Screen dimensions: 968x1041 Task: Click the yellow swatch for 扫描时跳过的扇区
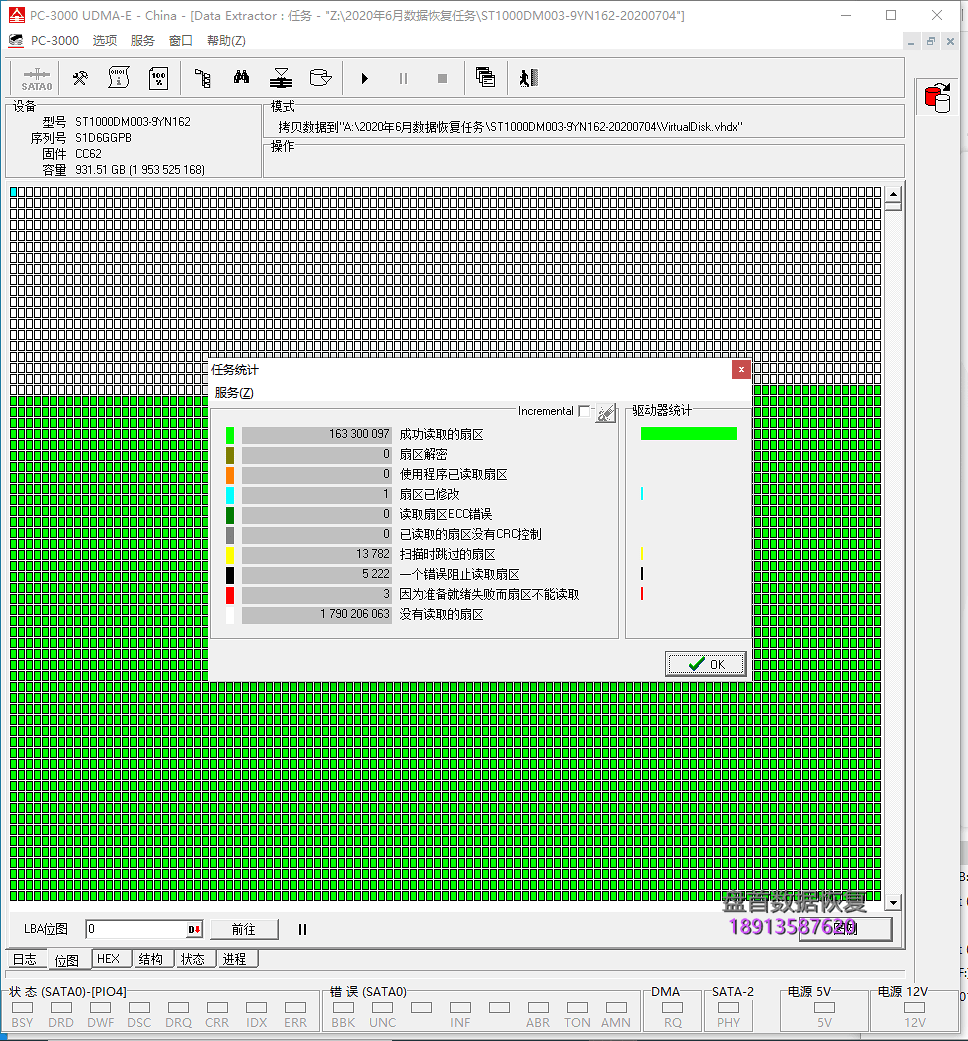point(230,555)
